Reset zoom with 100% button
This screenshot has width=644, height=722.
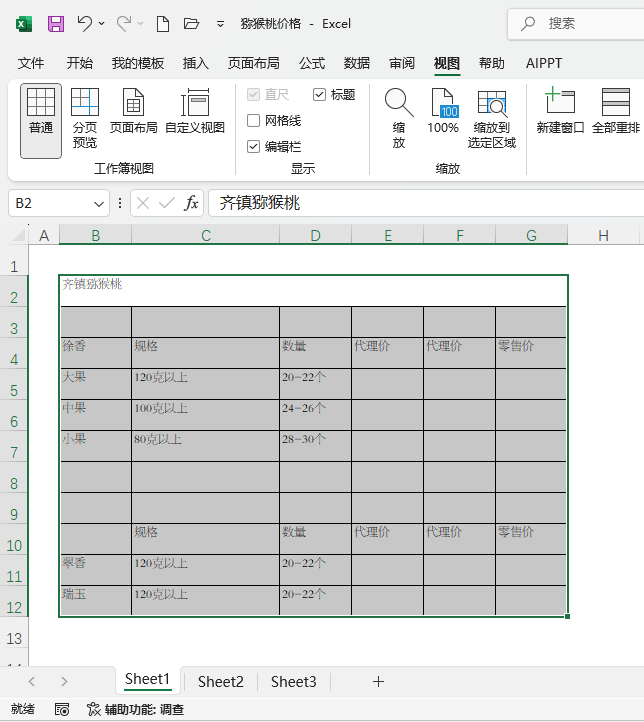443,111
